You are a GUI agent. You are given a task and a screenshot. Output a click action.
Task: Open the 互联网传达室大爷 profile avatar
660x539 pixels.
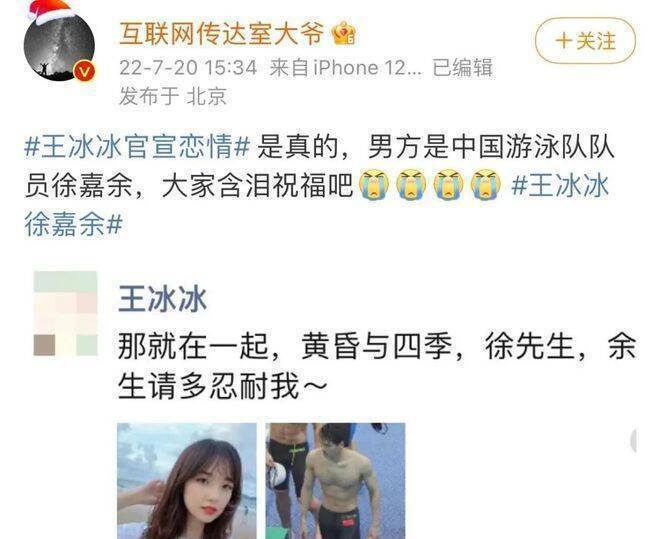pyautogui.click(x=59, y=47)
